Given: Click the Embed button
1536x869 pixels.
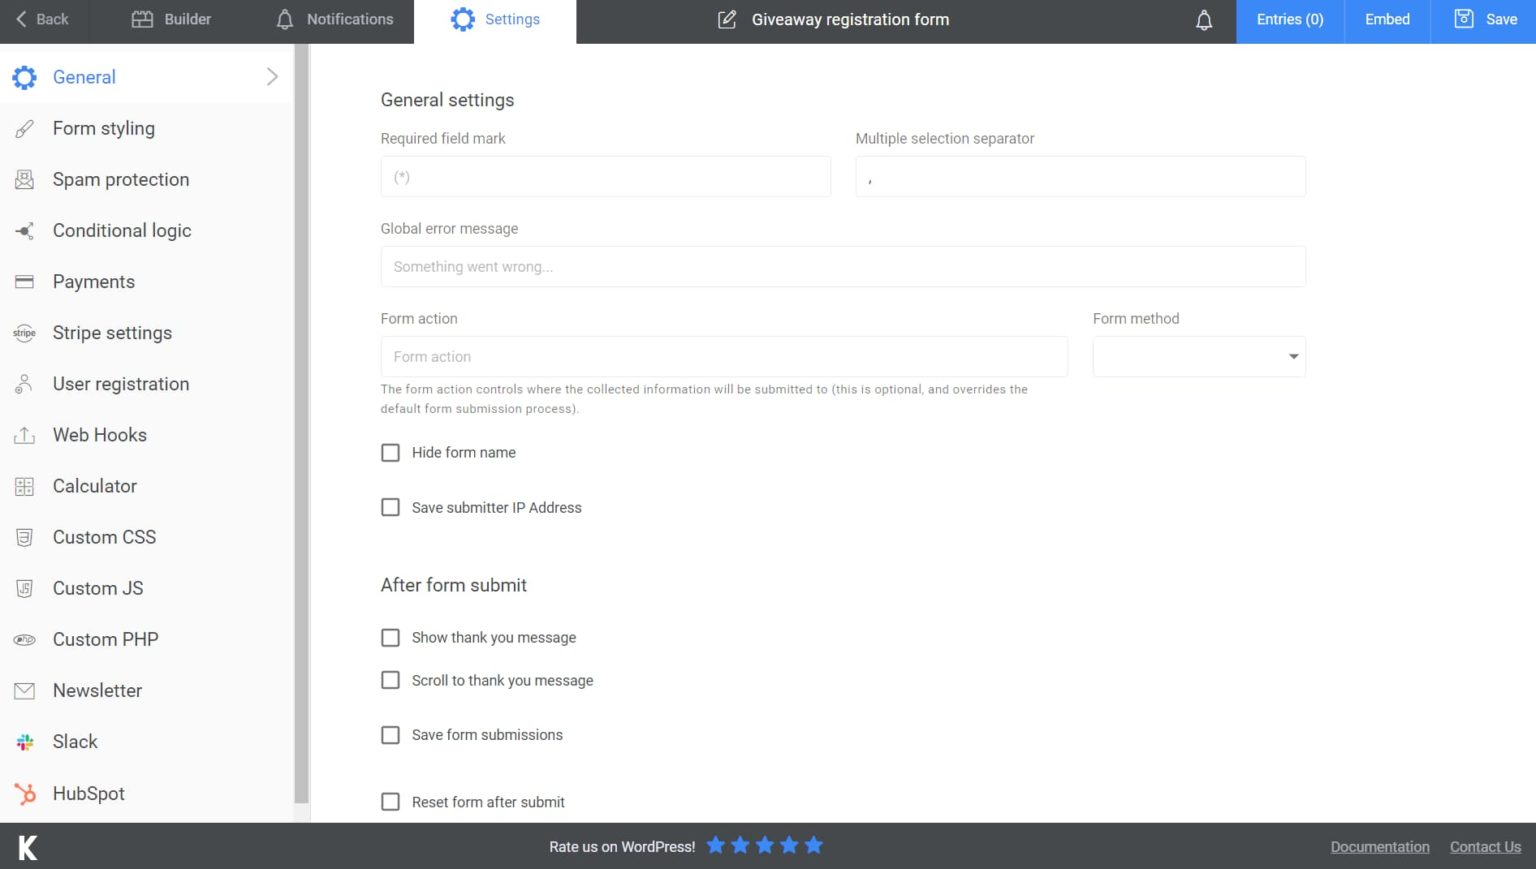Looking at the screenshot, I should coord(1387,19).
